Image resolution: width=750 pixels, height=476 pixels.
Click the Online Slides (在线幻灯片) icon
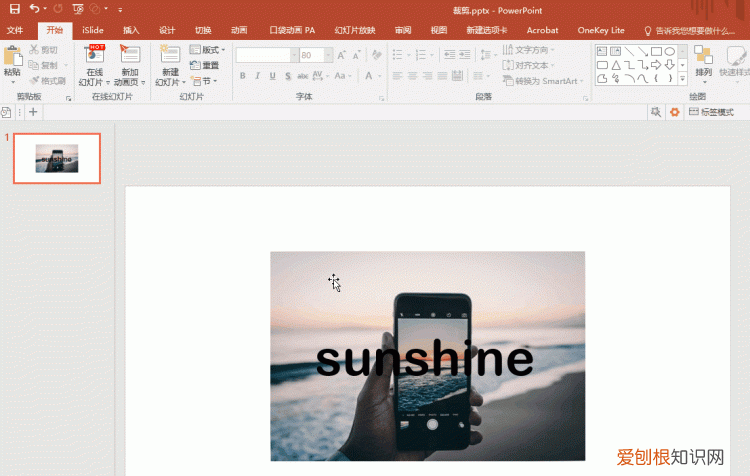tap(95, 55)
